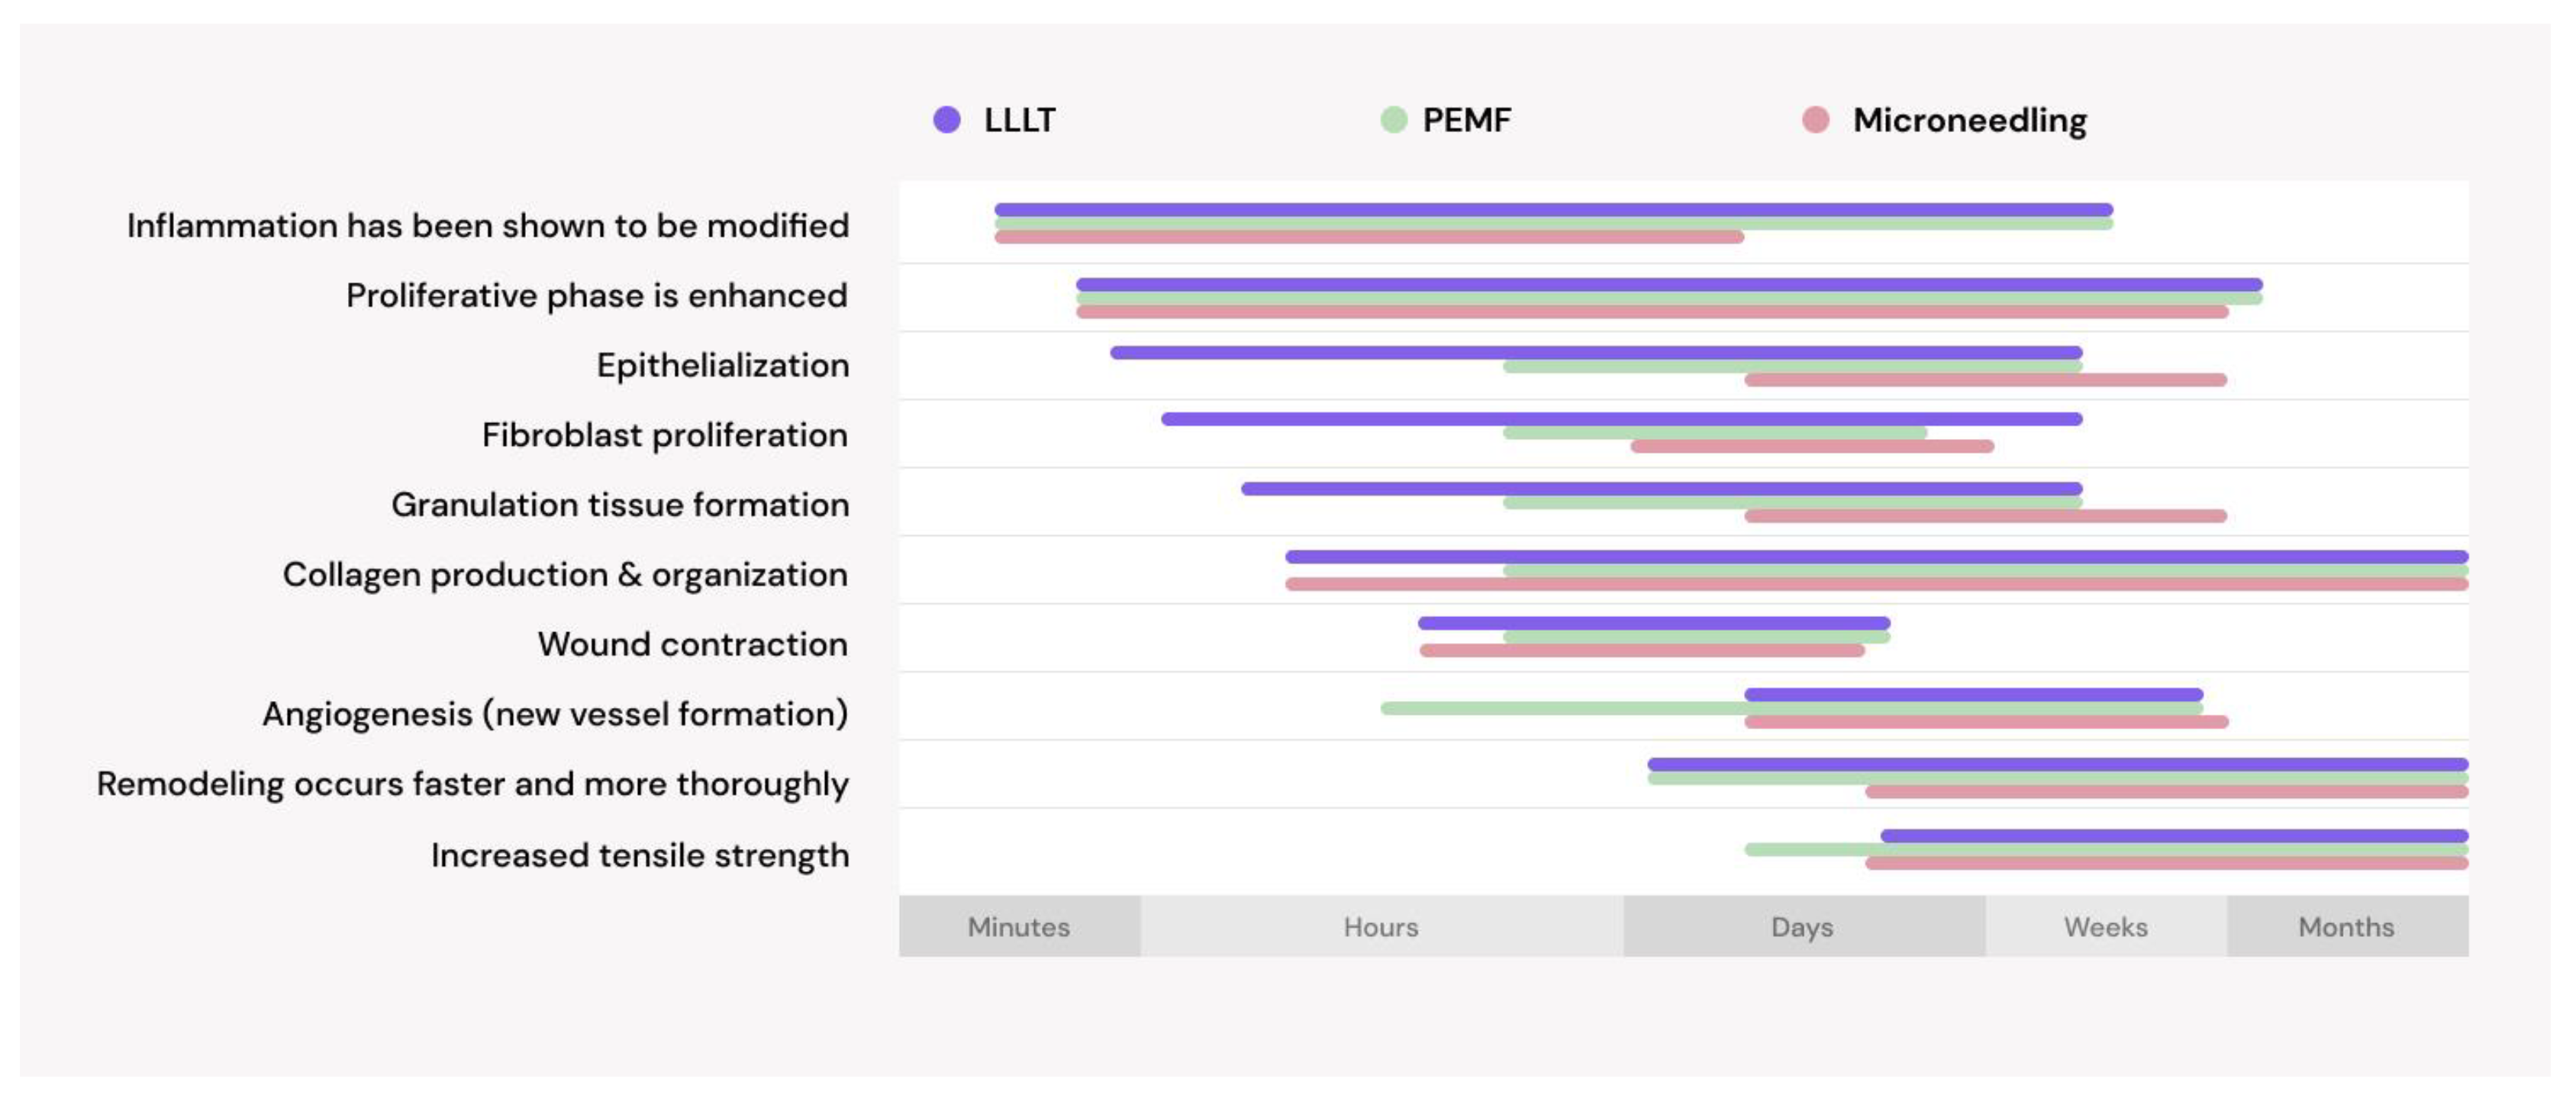Image resolution: width=2576 pixels, height=1095 pixels.
Task: Click the pink Microneedling legend dot
Action: click(1815, 120)
